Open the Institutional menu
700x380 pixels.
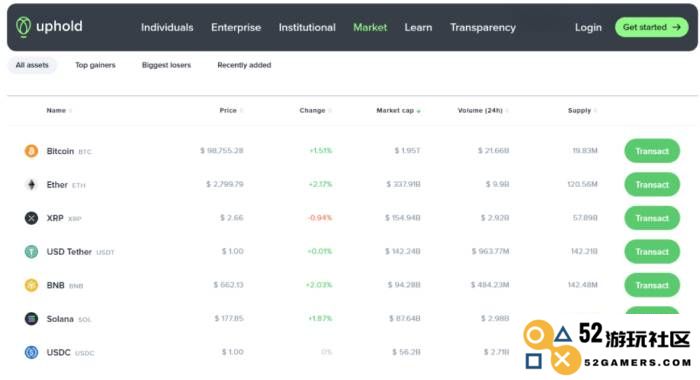tap(307, 27)
